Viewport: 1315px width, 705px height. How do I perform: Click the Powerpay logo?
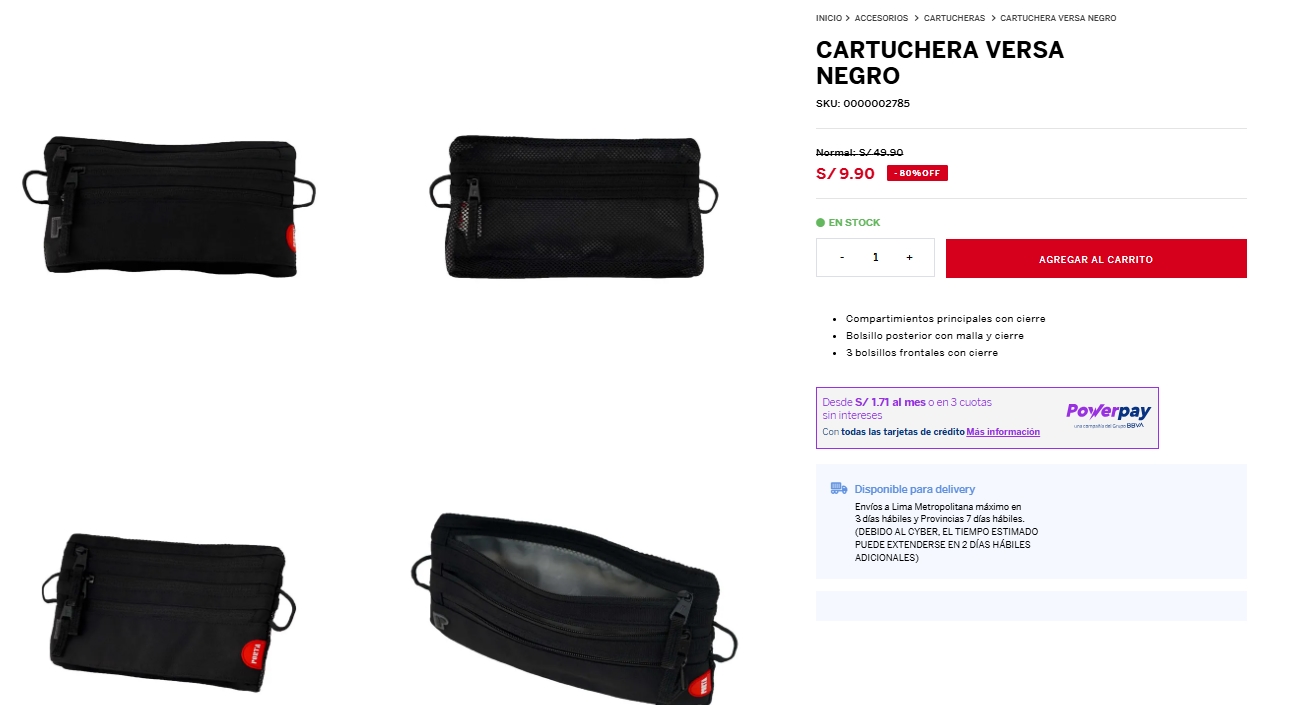pos(1108,416)
